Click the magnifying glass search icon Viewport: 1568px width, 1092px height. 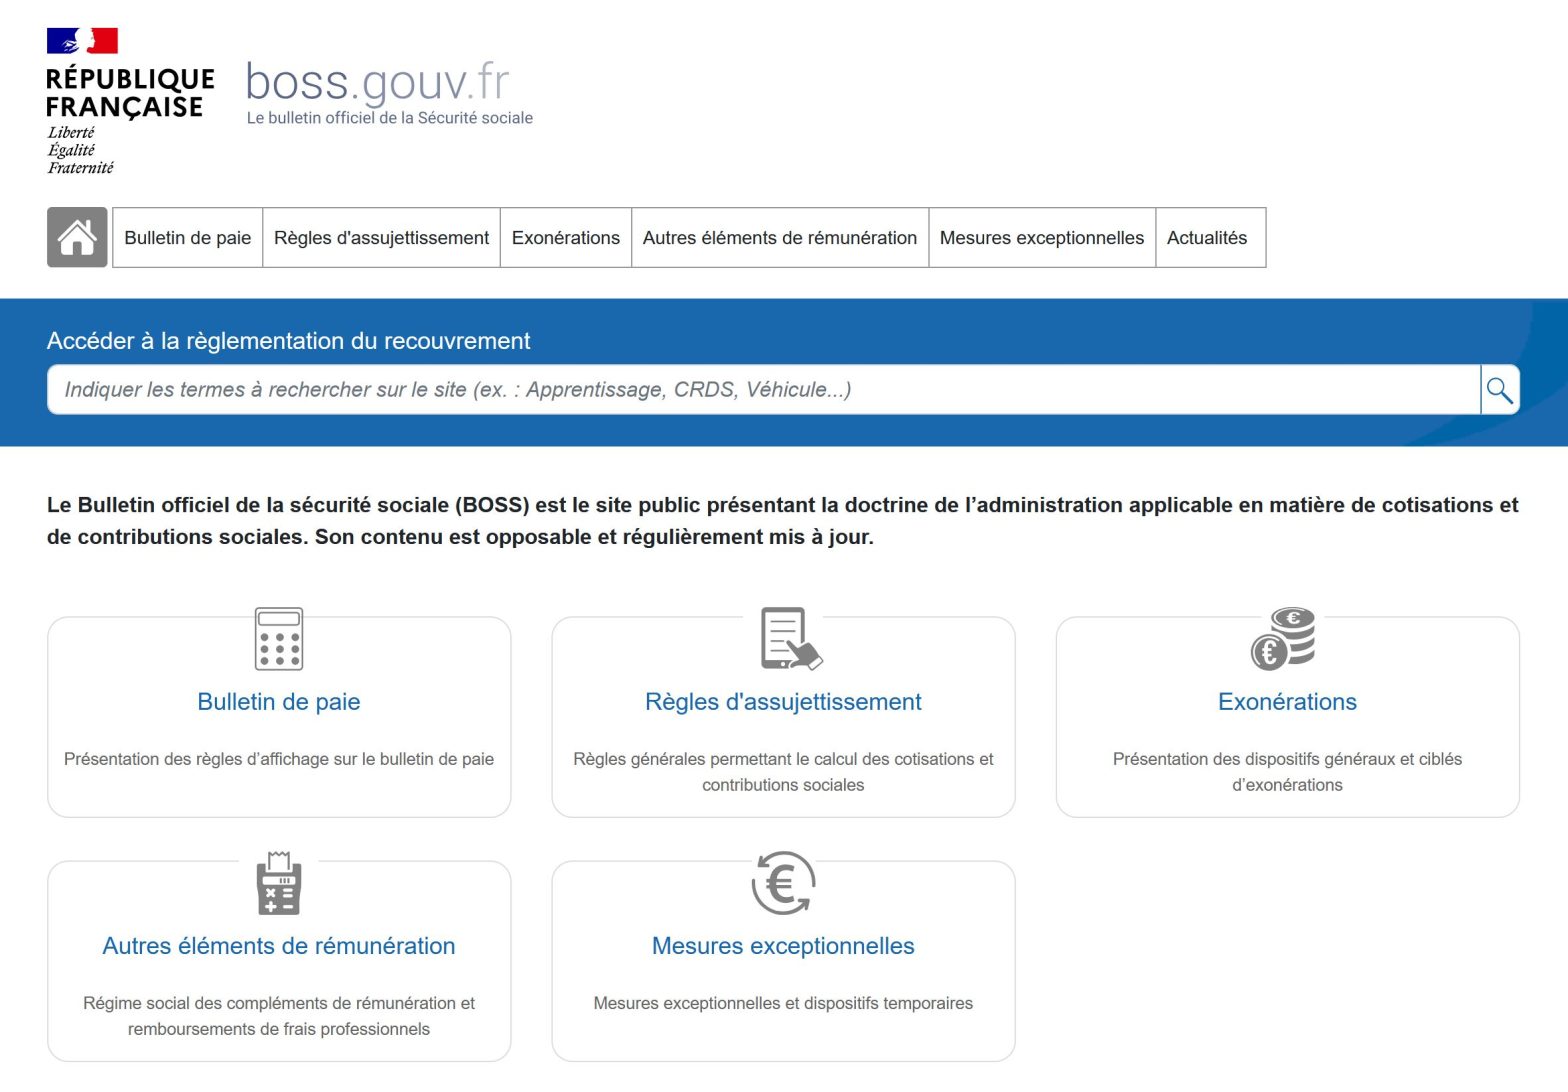1499,390
